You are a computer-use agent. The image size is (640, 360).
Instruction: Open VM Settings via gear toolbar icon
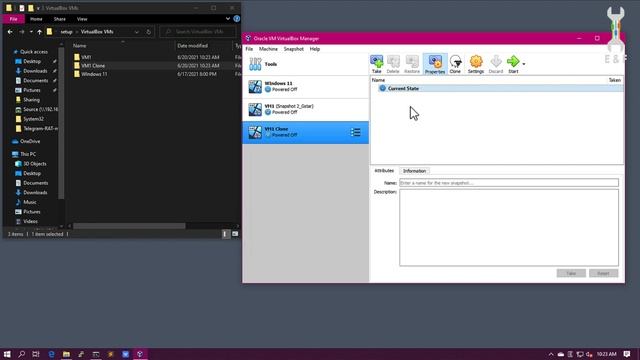pos(476,64)
